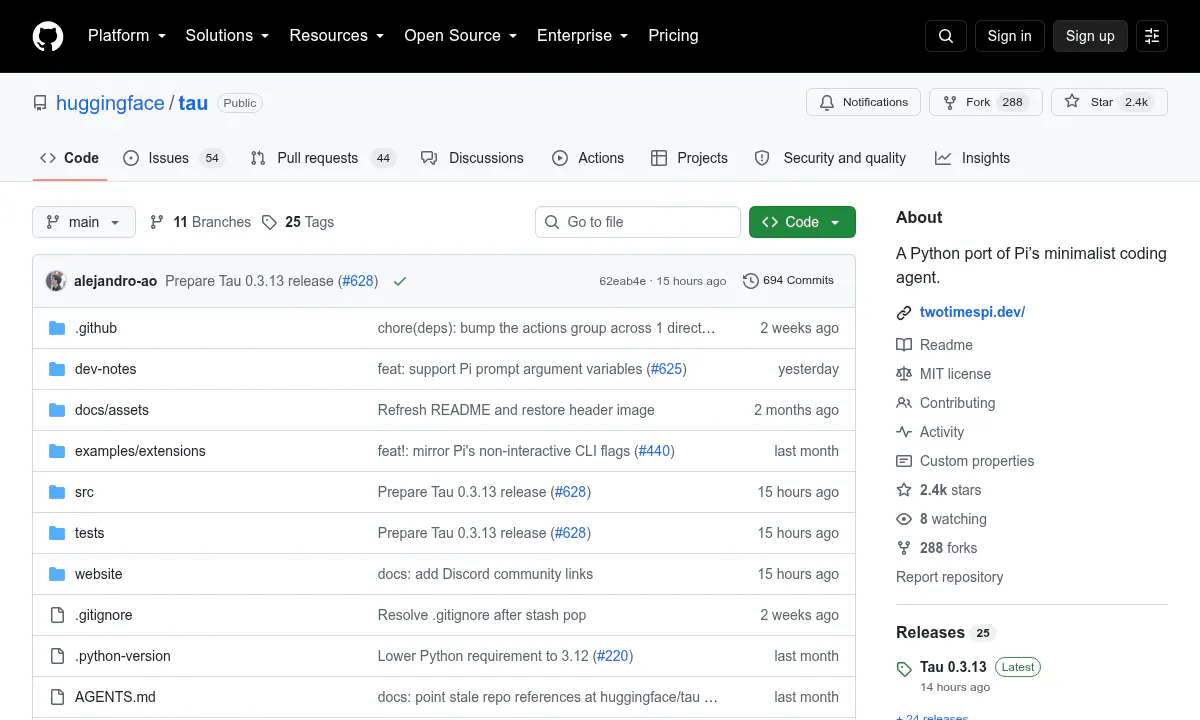Click the commit history clock icon
The image size is (1200, 720).
[751, 281]
